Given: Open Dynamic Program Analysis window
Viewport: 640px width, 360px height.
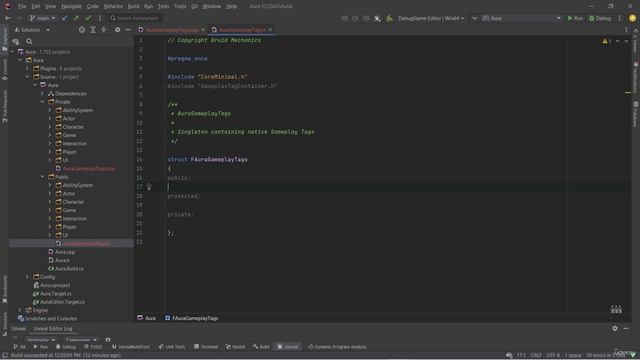Looking at the screenshot, I should click(x=337, y=347).
